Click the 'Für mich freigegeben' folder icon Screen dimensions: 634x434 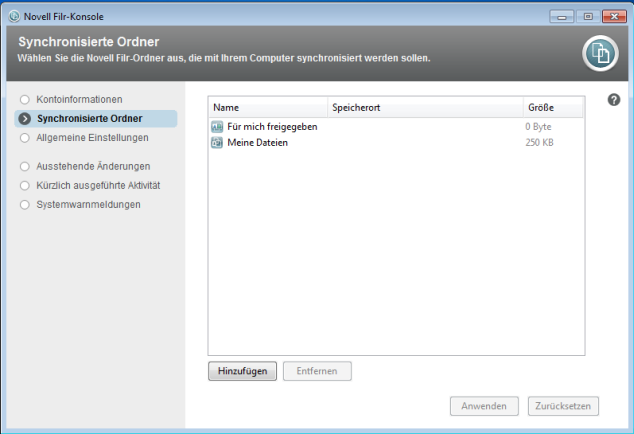pyautogui.click(x=217, y=127)
